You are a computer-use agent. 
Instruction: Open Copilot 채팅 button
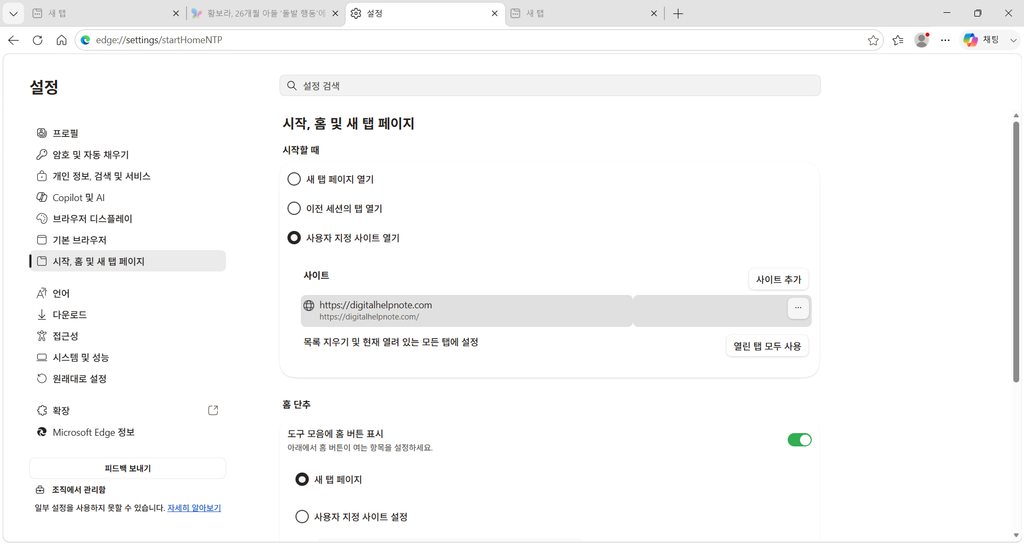click(982, 40)
